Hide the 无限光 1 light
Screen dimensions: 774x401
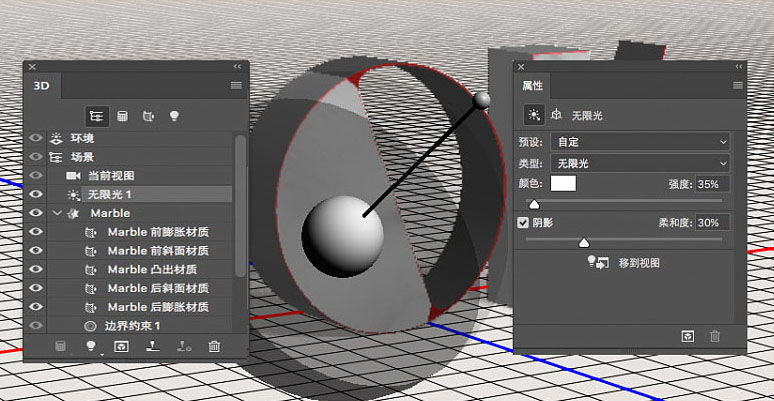[36, 195]
